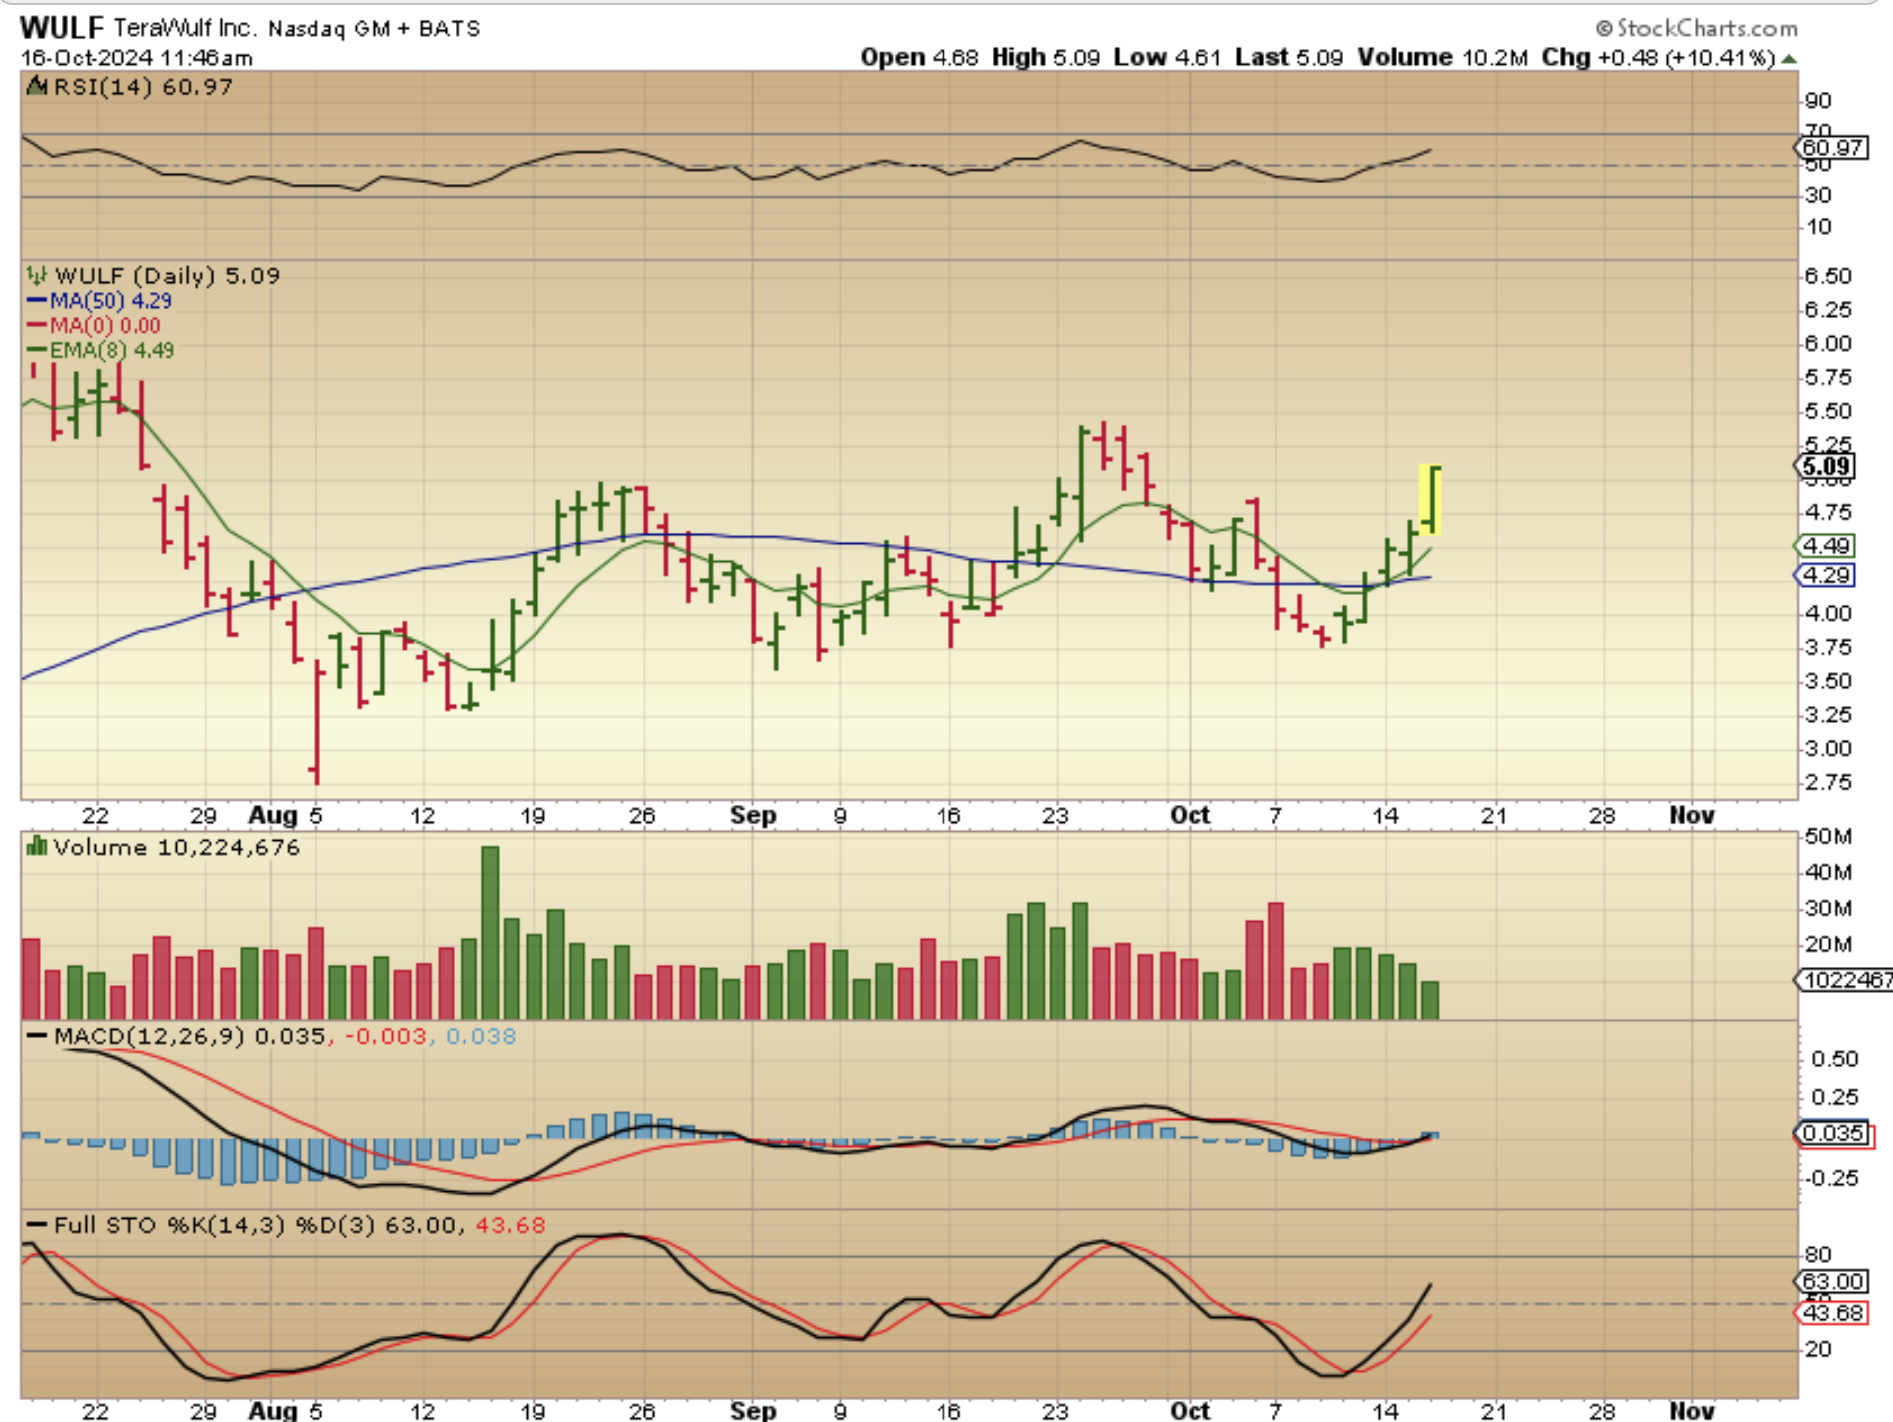Click the RSI(14) 60.97 legend label
This screenshot has width=1893, height=1422.
(x=143, y=87)
